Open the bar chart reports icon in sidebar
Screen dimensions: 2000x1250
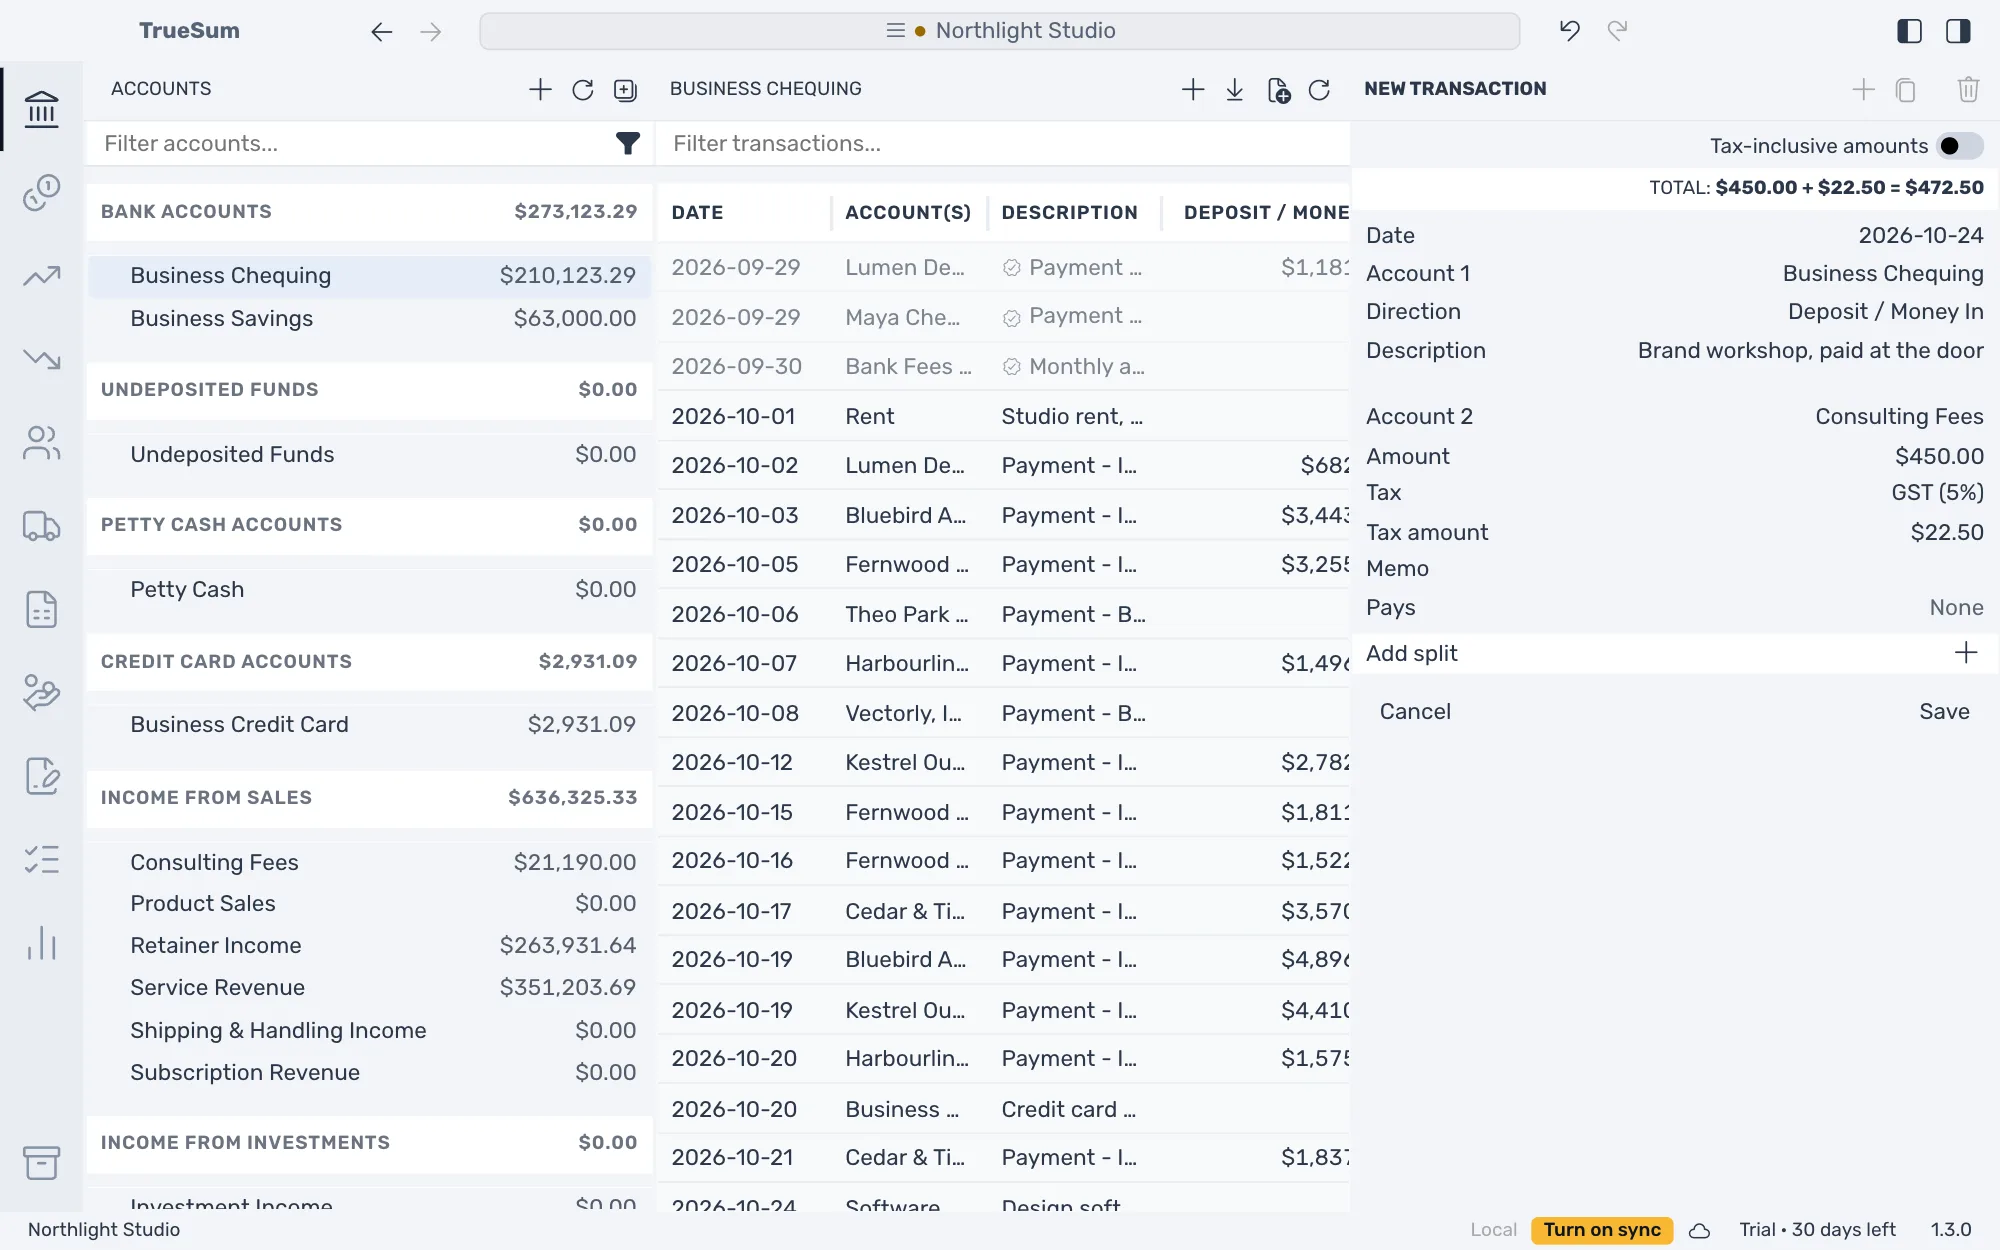[41, 943]
